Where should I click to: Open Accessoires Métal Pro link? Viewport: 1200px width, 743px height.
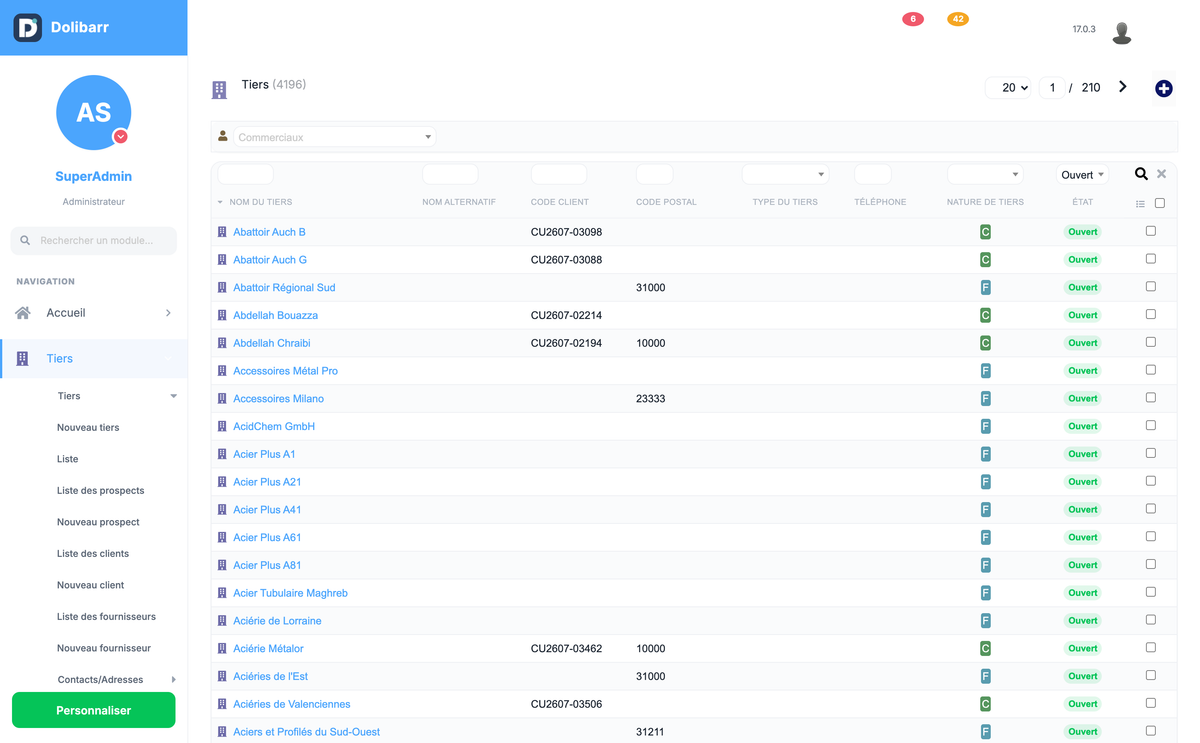pyautogui.click(x=285, y=371)
